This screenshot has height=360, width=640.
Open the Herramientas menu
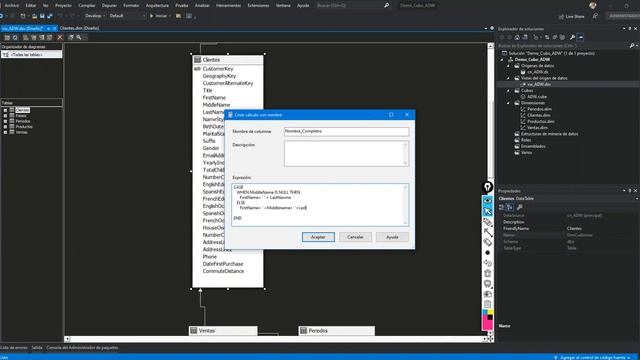pos(229,5)
